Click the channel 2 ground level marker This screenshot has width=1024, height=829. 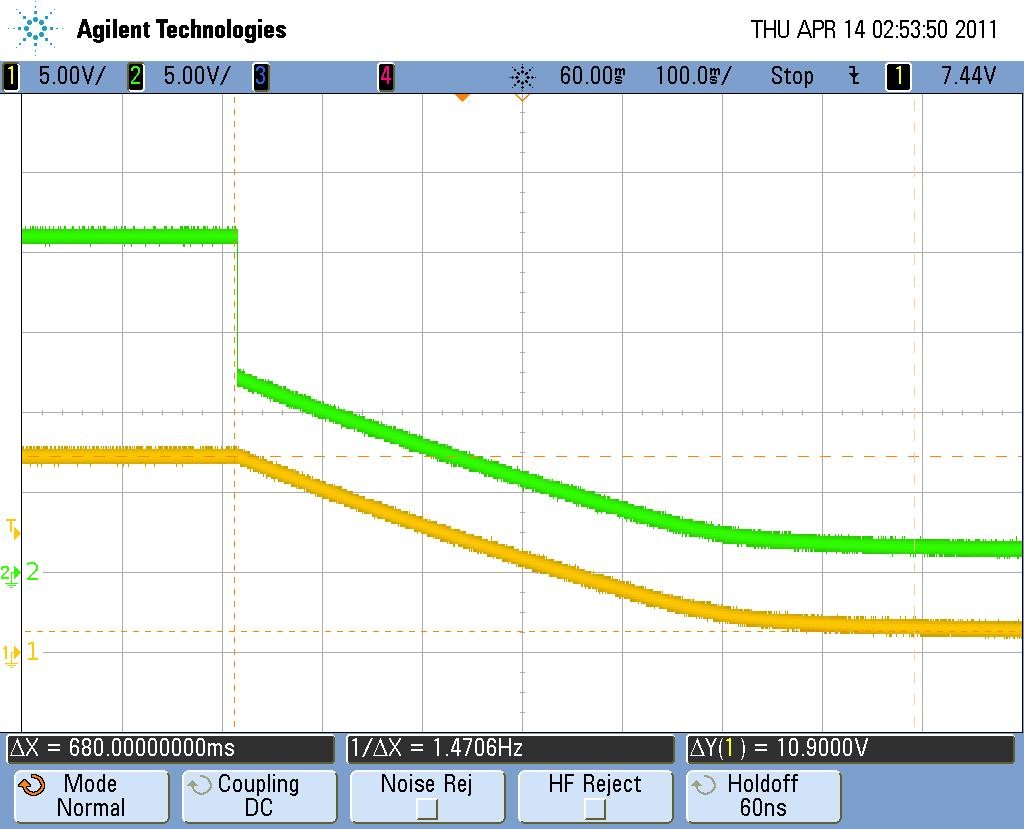[x=10, y=574]
